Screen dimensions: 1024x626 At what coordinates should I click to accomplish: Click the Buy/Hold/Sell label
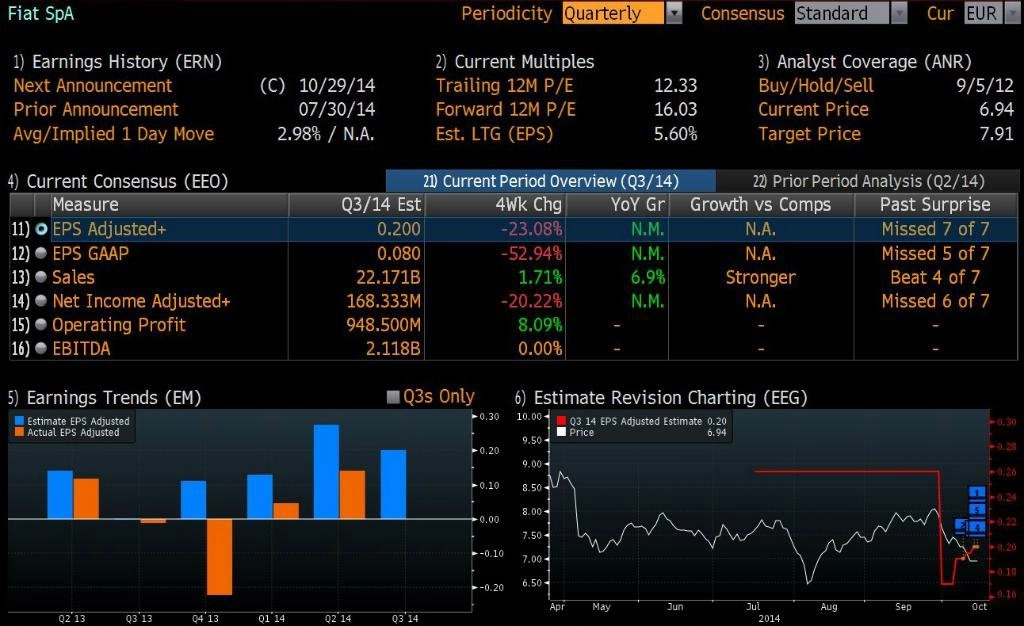(816, 86)
